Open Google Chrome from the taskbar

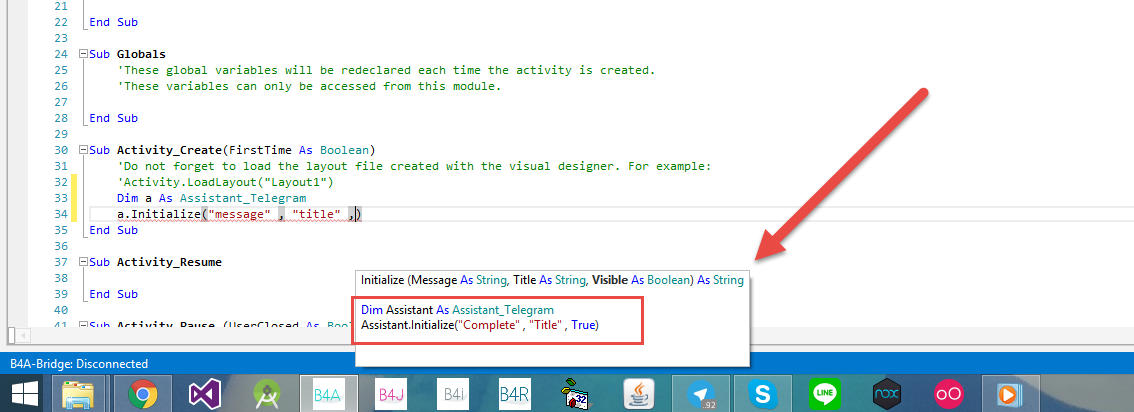[144, 394]
